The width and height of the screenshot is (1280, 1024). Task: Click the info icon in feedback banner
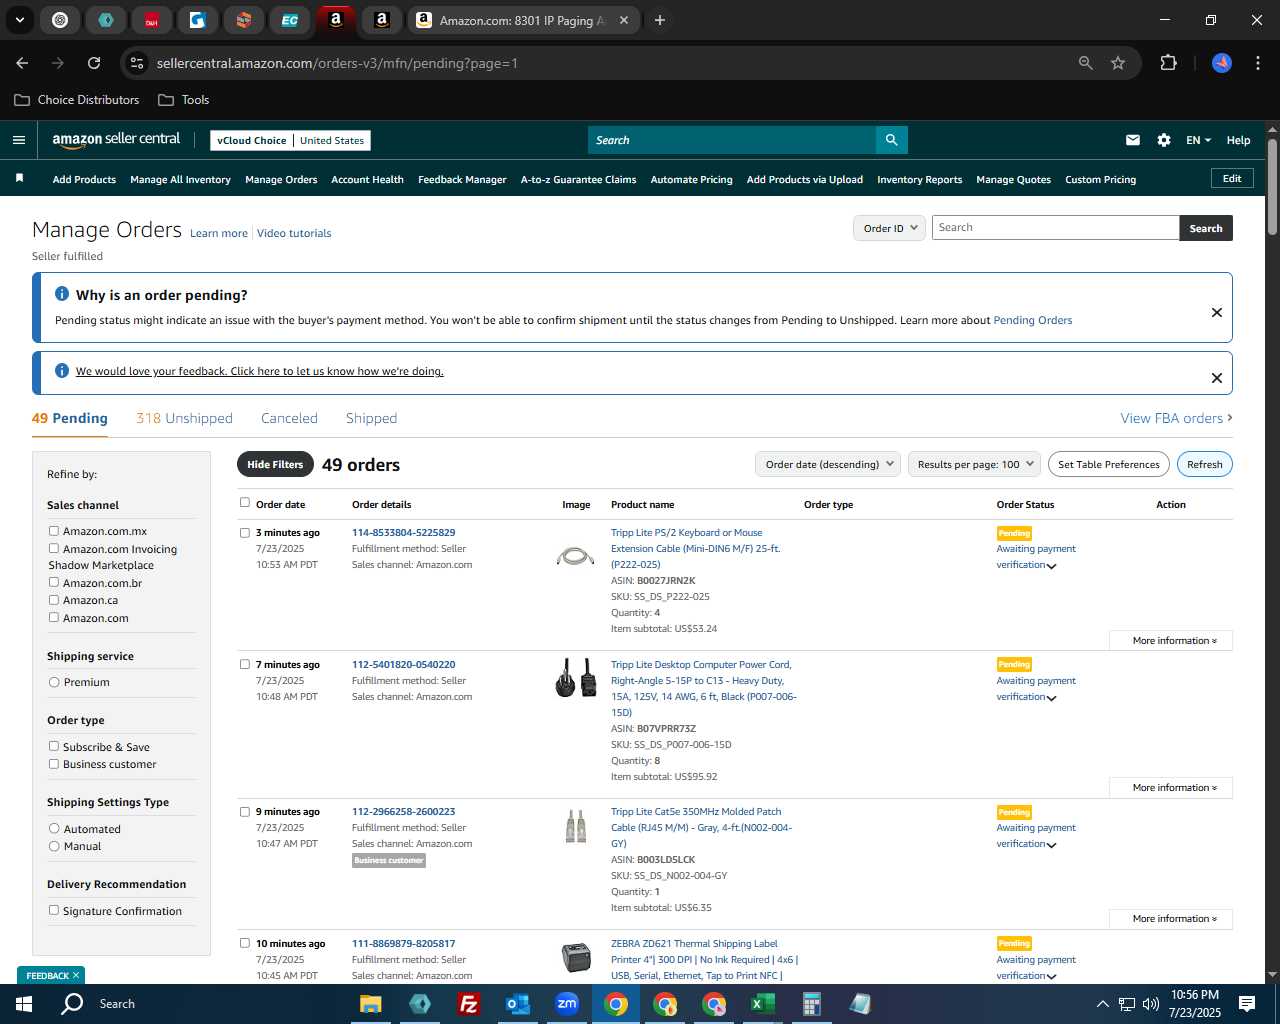62,370
